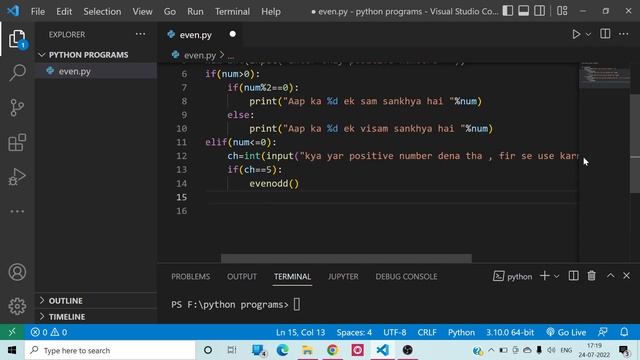Open Customize Layout icon
Image resolution: width=640 pixels, height=360 pixels.
click(562, 11)
